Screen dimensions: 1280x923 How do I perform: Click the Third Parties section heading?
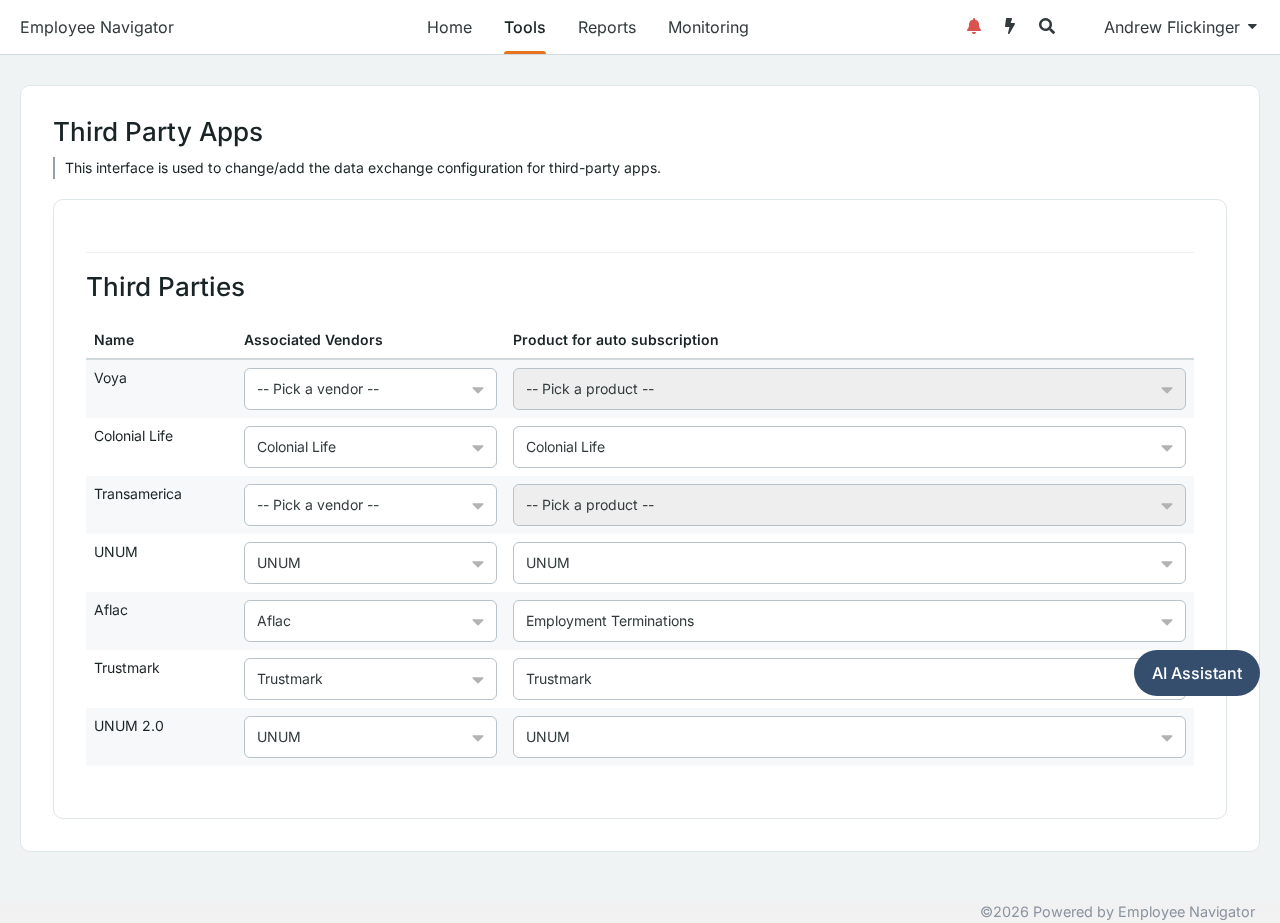(165, 287)
